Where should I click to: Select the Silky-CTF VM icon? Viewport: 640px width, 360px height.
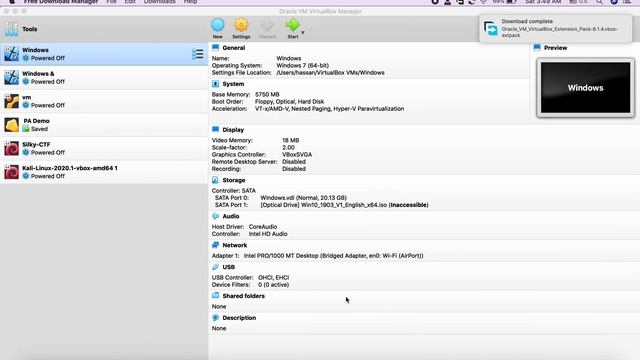click(11, 149)
